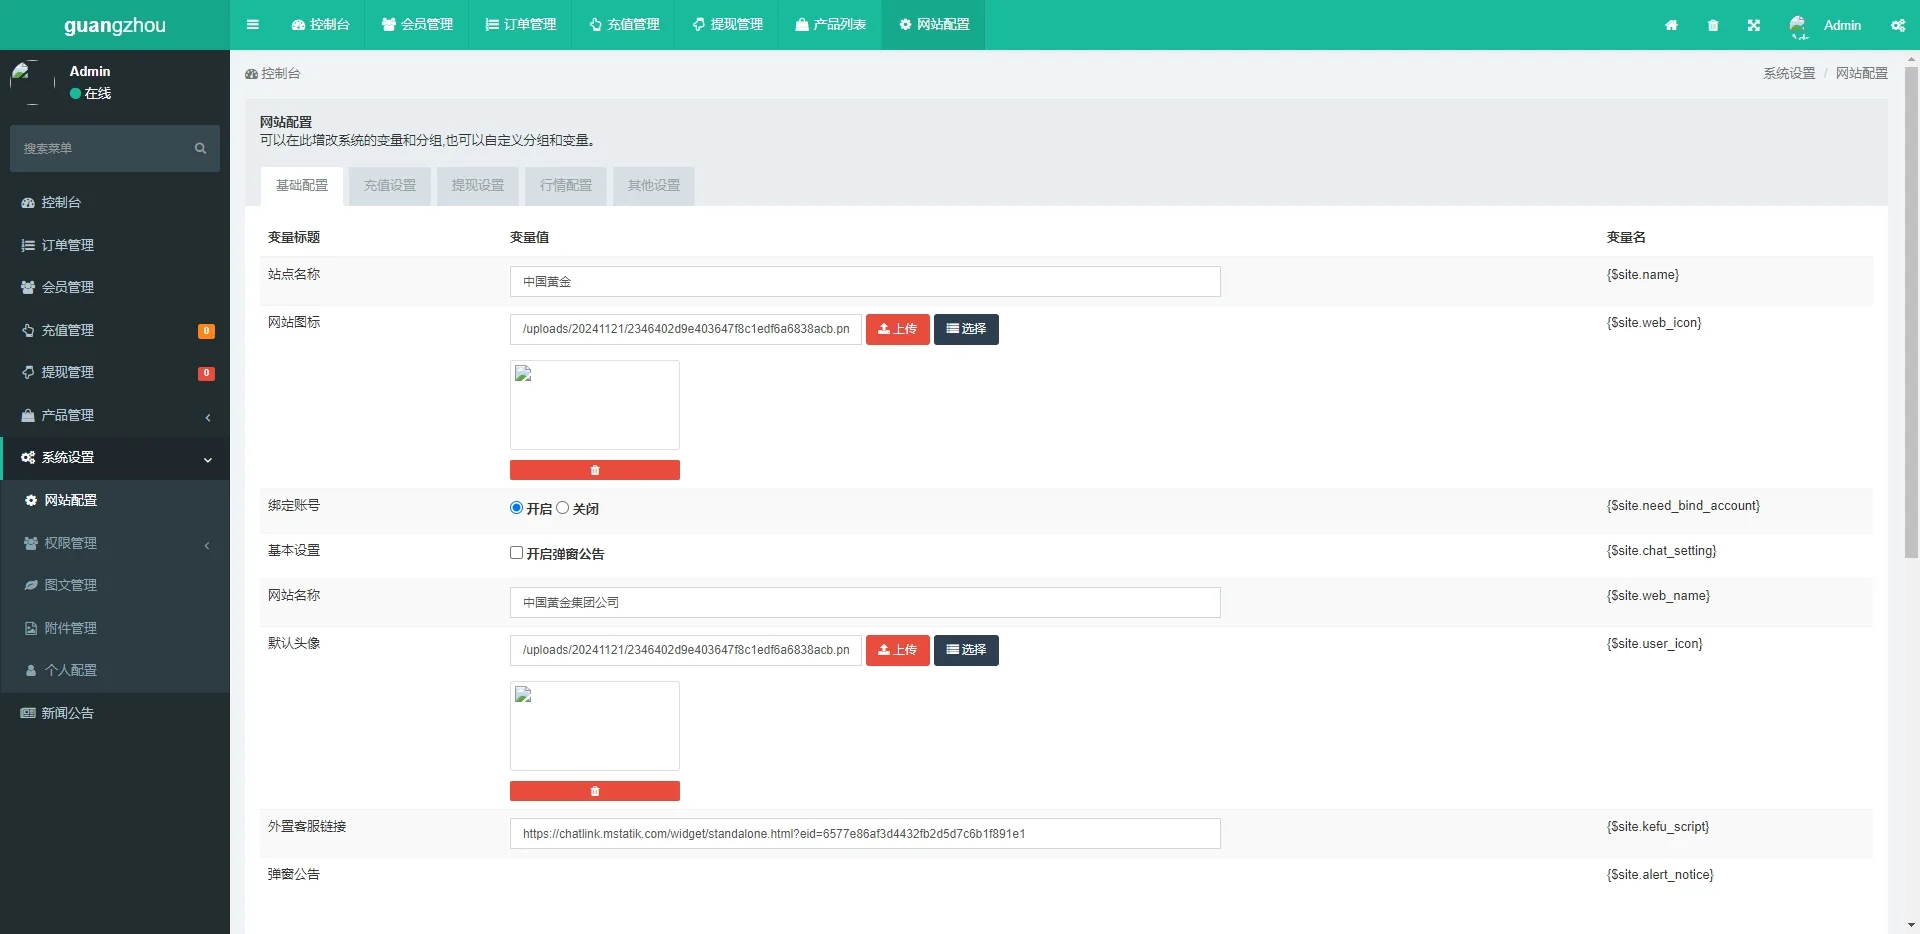Click 上传 button for 网站图标
Screen dimensions: 1920x934
[x=897, y=329]
